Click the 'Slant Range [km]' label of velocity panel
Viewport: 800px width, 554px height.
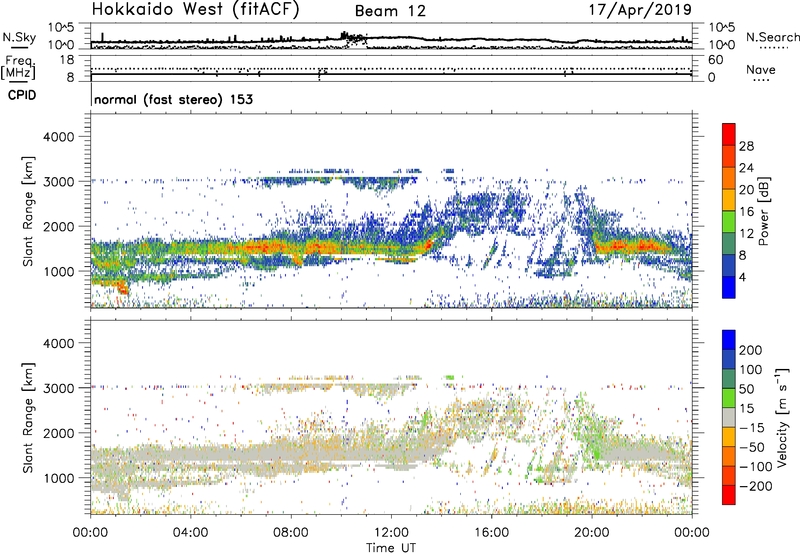(x=28, y=417)
